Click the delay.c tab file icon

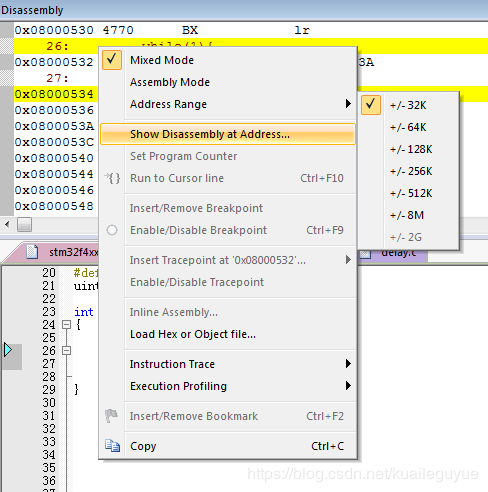point(365,254)
